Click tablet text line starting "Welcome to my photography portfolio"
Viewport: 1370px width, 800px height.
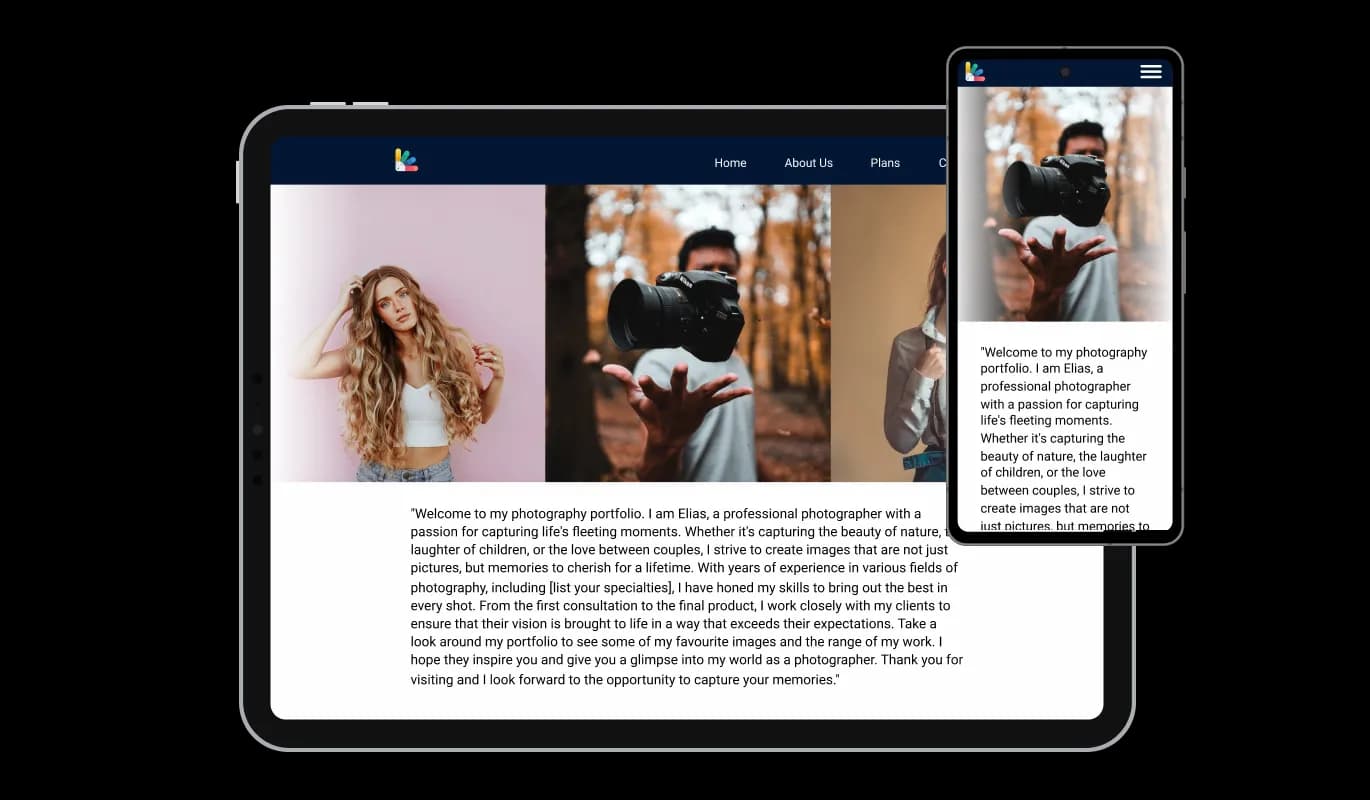click(x=666, y=514)
